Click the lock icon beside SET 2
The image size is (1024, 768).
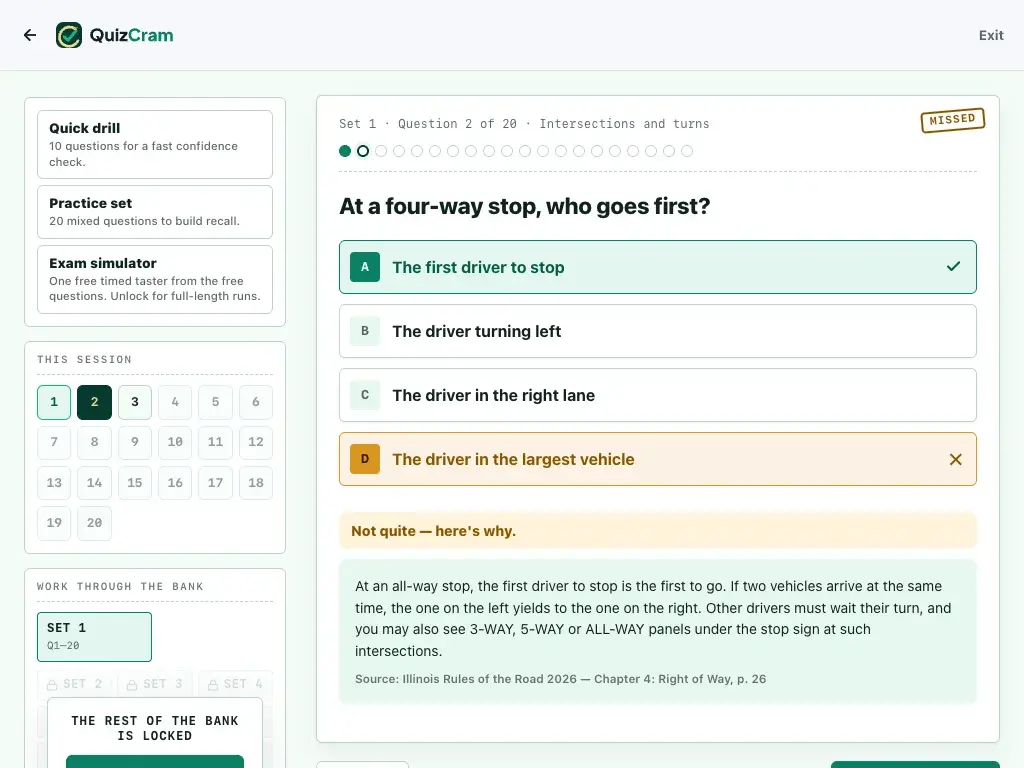[x=52, y=684]
